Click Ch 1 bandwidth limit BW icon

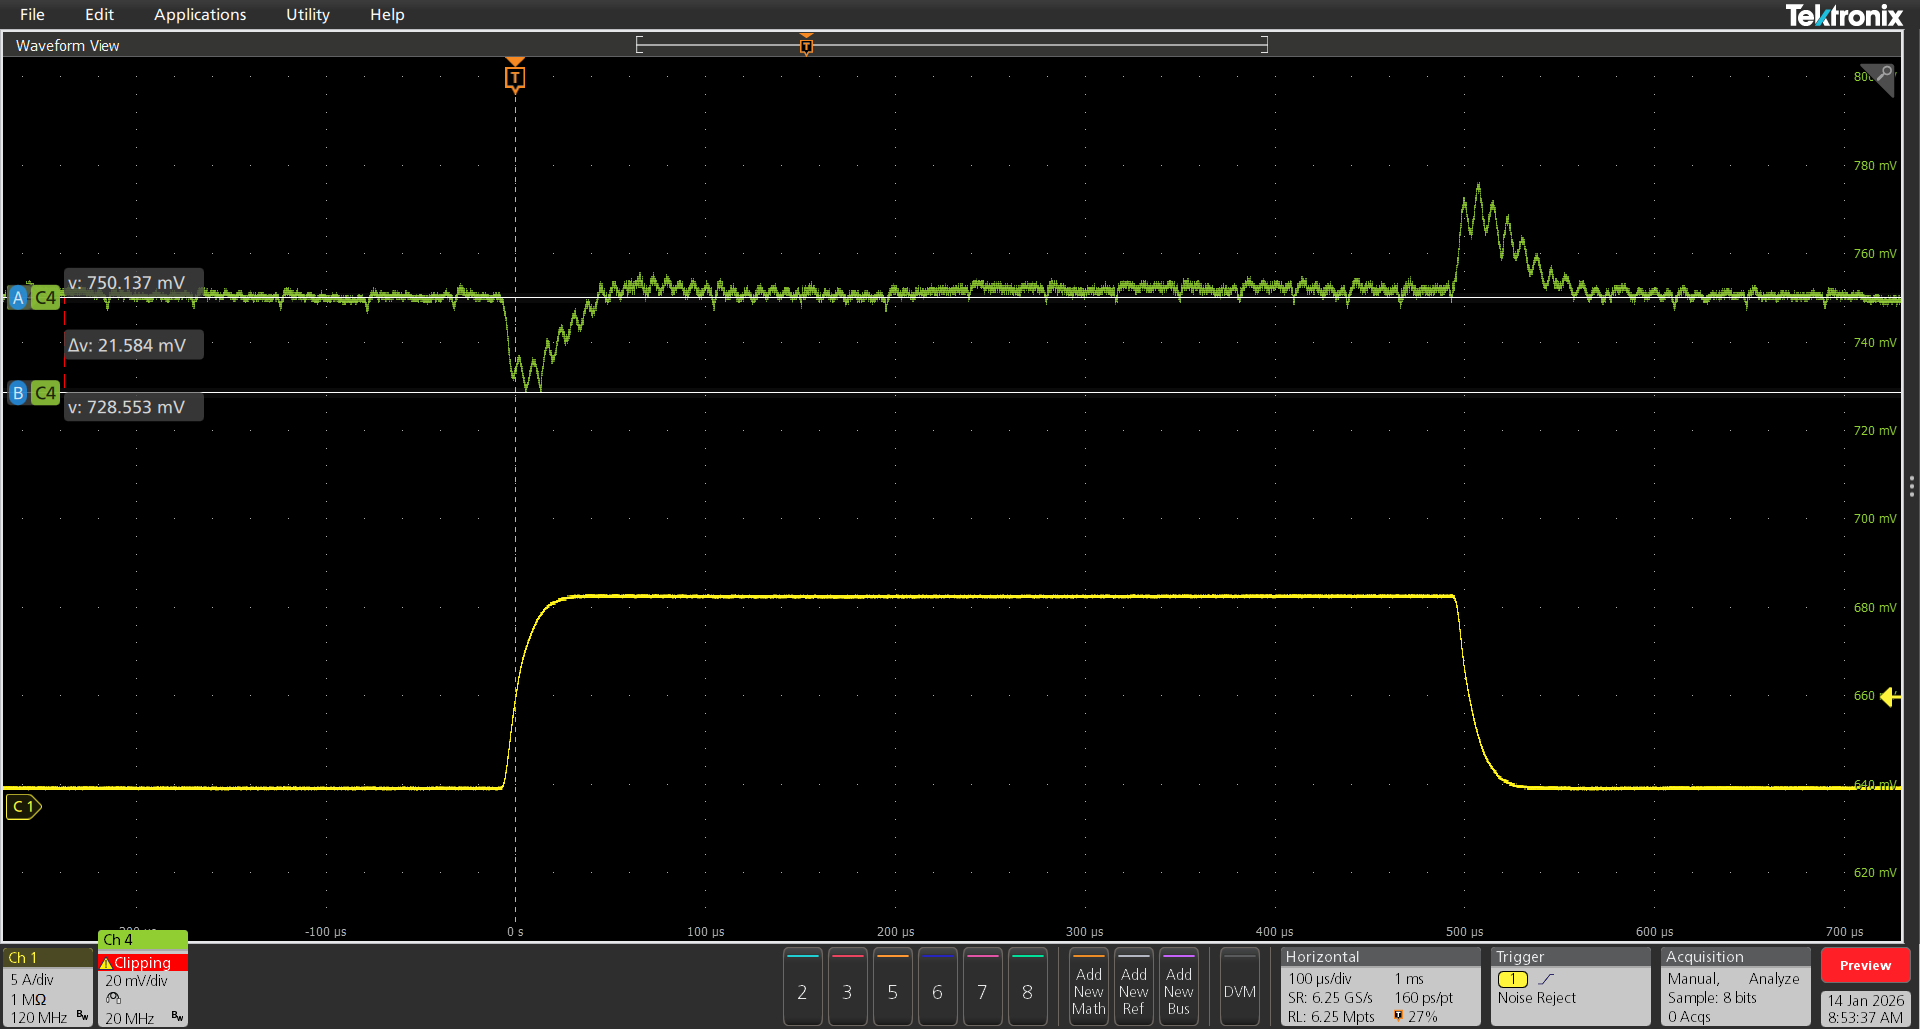coord(82,1016)
